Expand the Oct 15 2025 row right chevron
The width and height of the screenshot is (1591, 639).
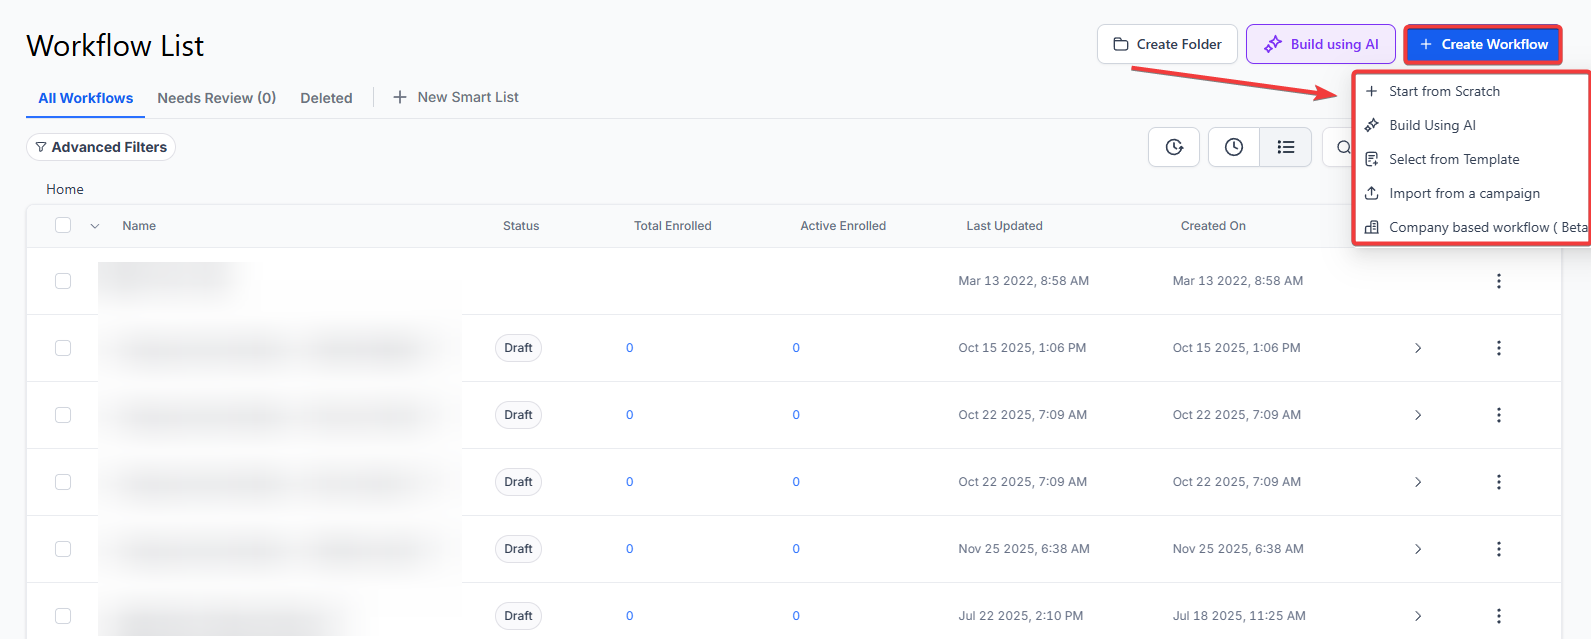[1418, 348]
